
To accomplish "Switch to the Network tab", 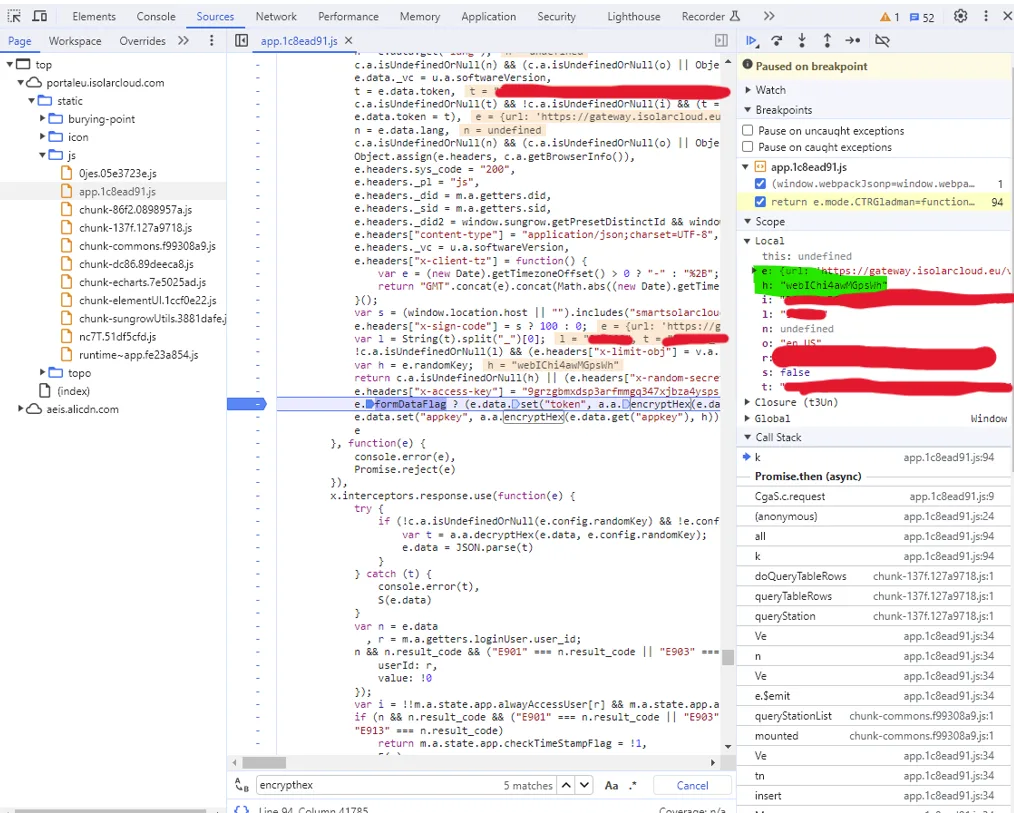I will click(x=276, y=16).
